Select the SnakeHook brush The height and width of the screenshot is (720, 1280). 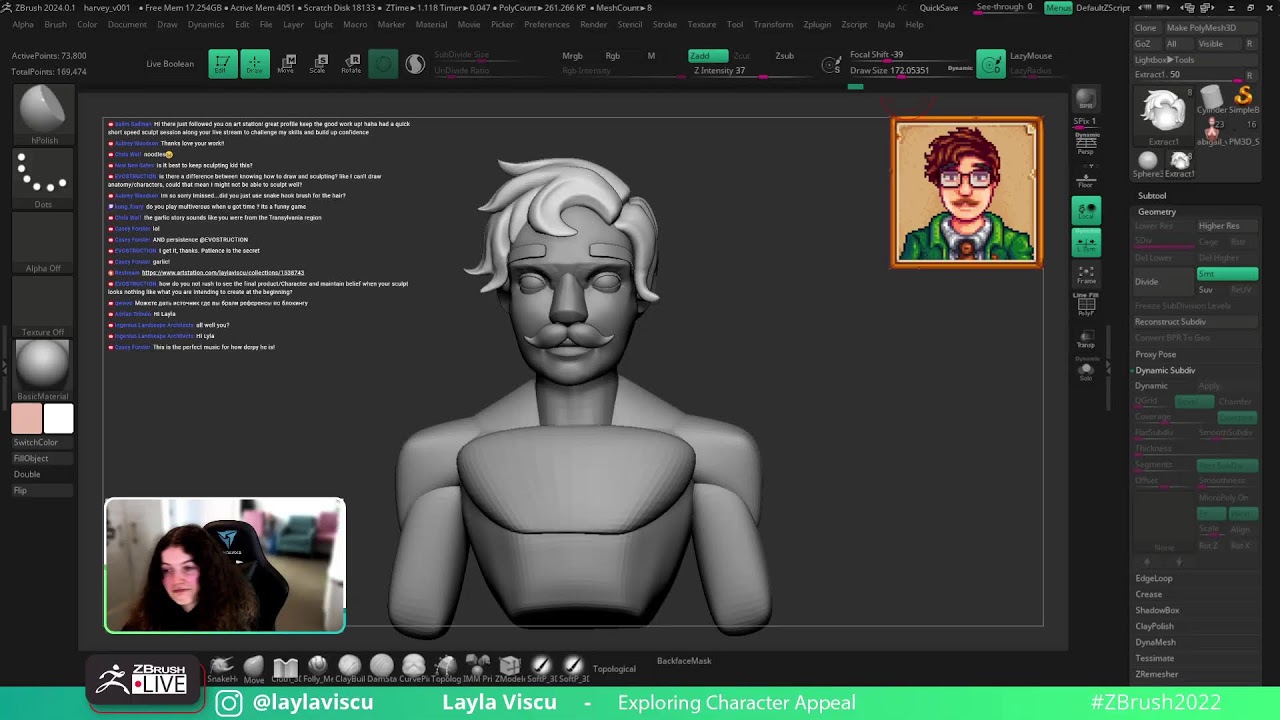click(222, 667)
